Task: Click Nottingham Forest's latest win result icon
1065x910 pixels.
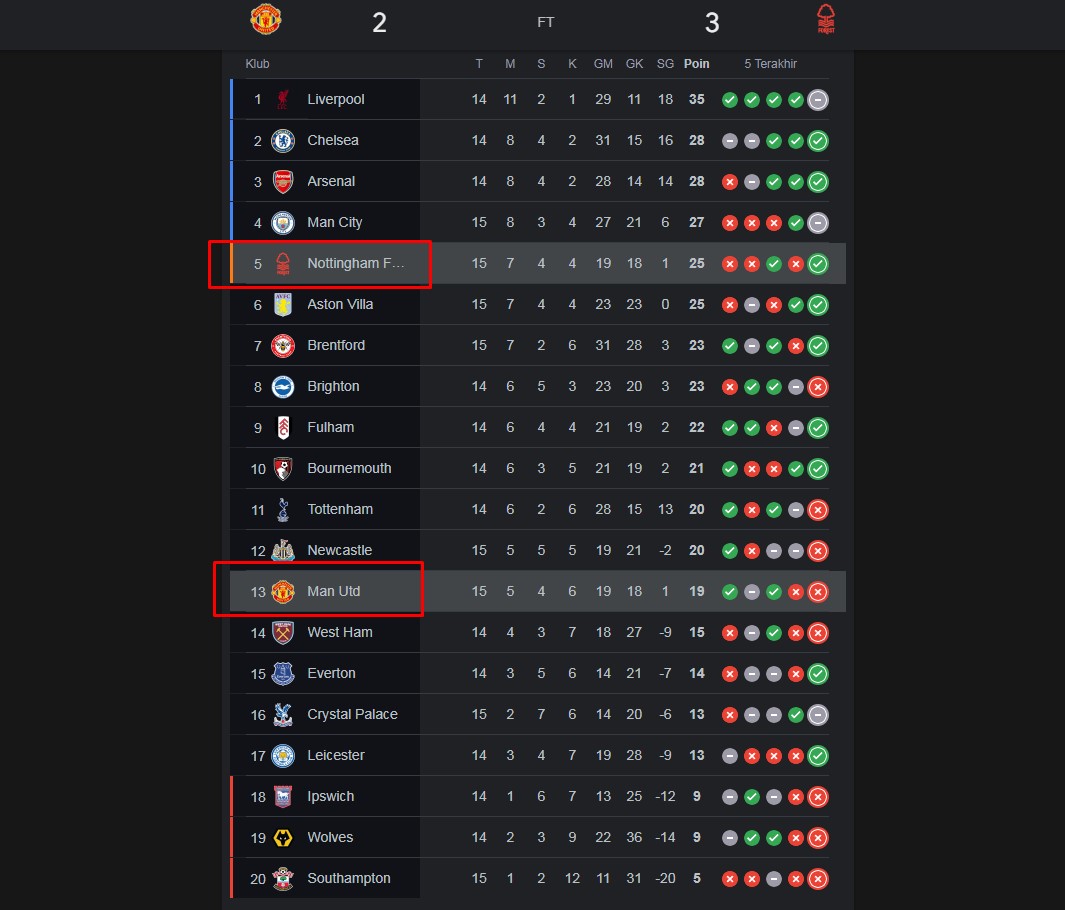Action: (818, 263)
